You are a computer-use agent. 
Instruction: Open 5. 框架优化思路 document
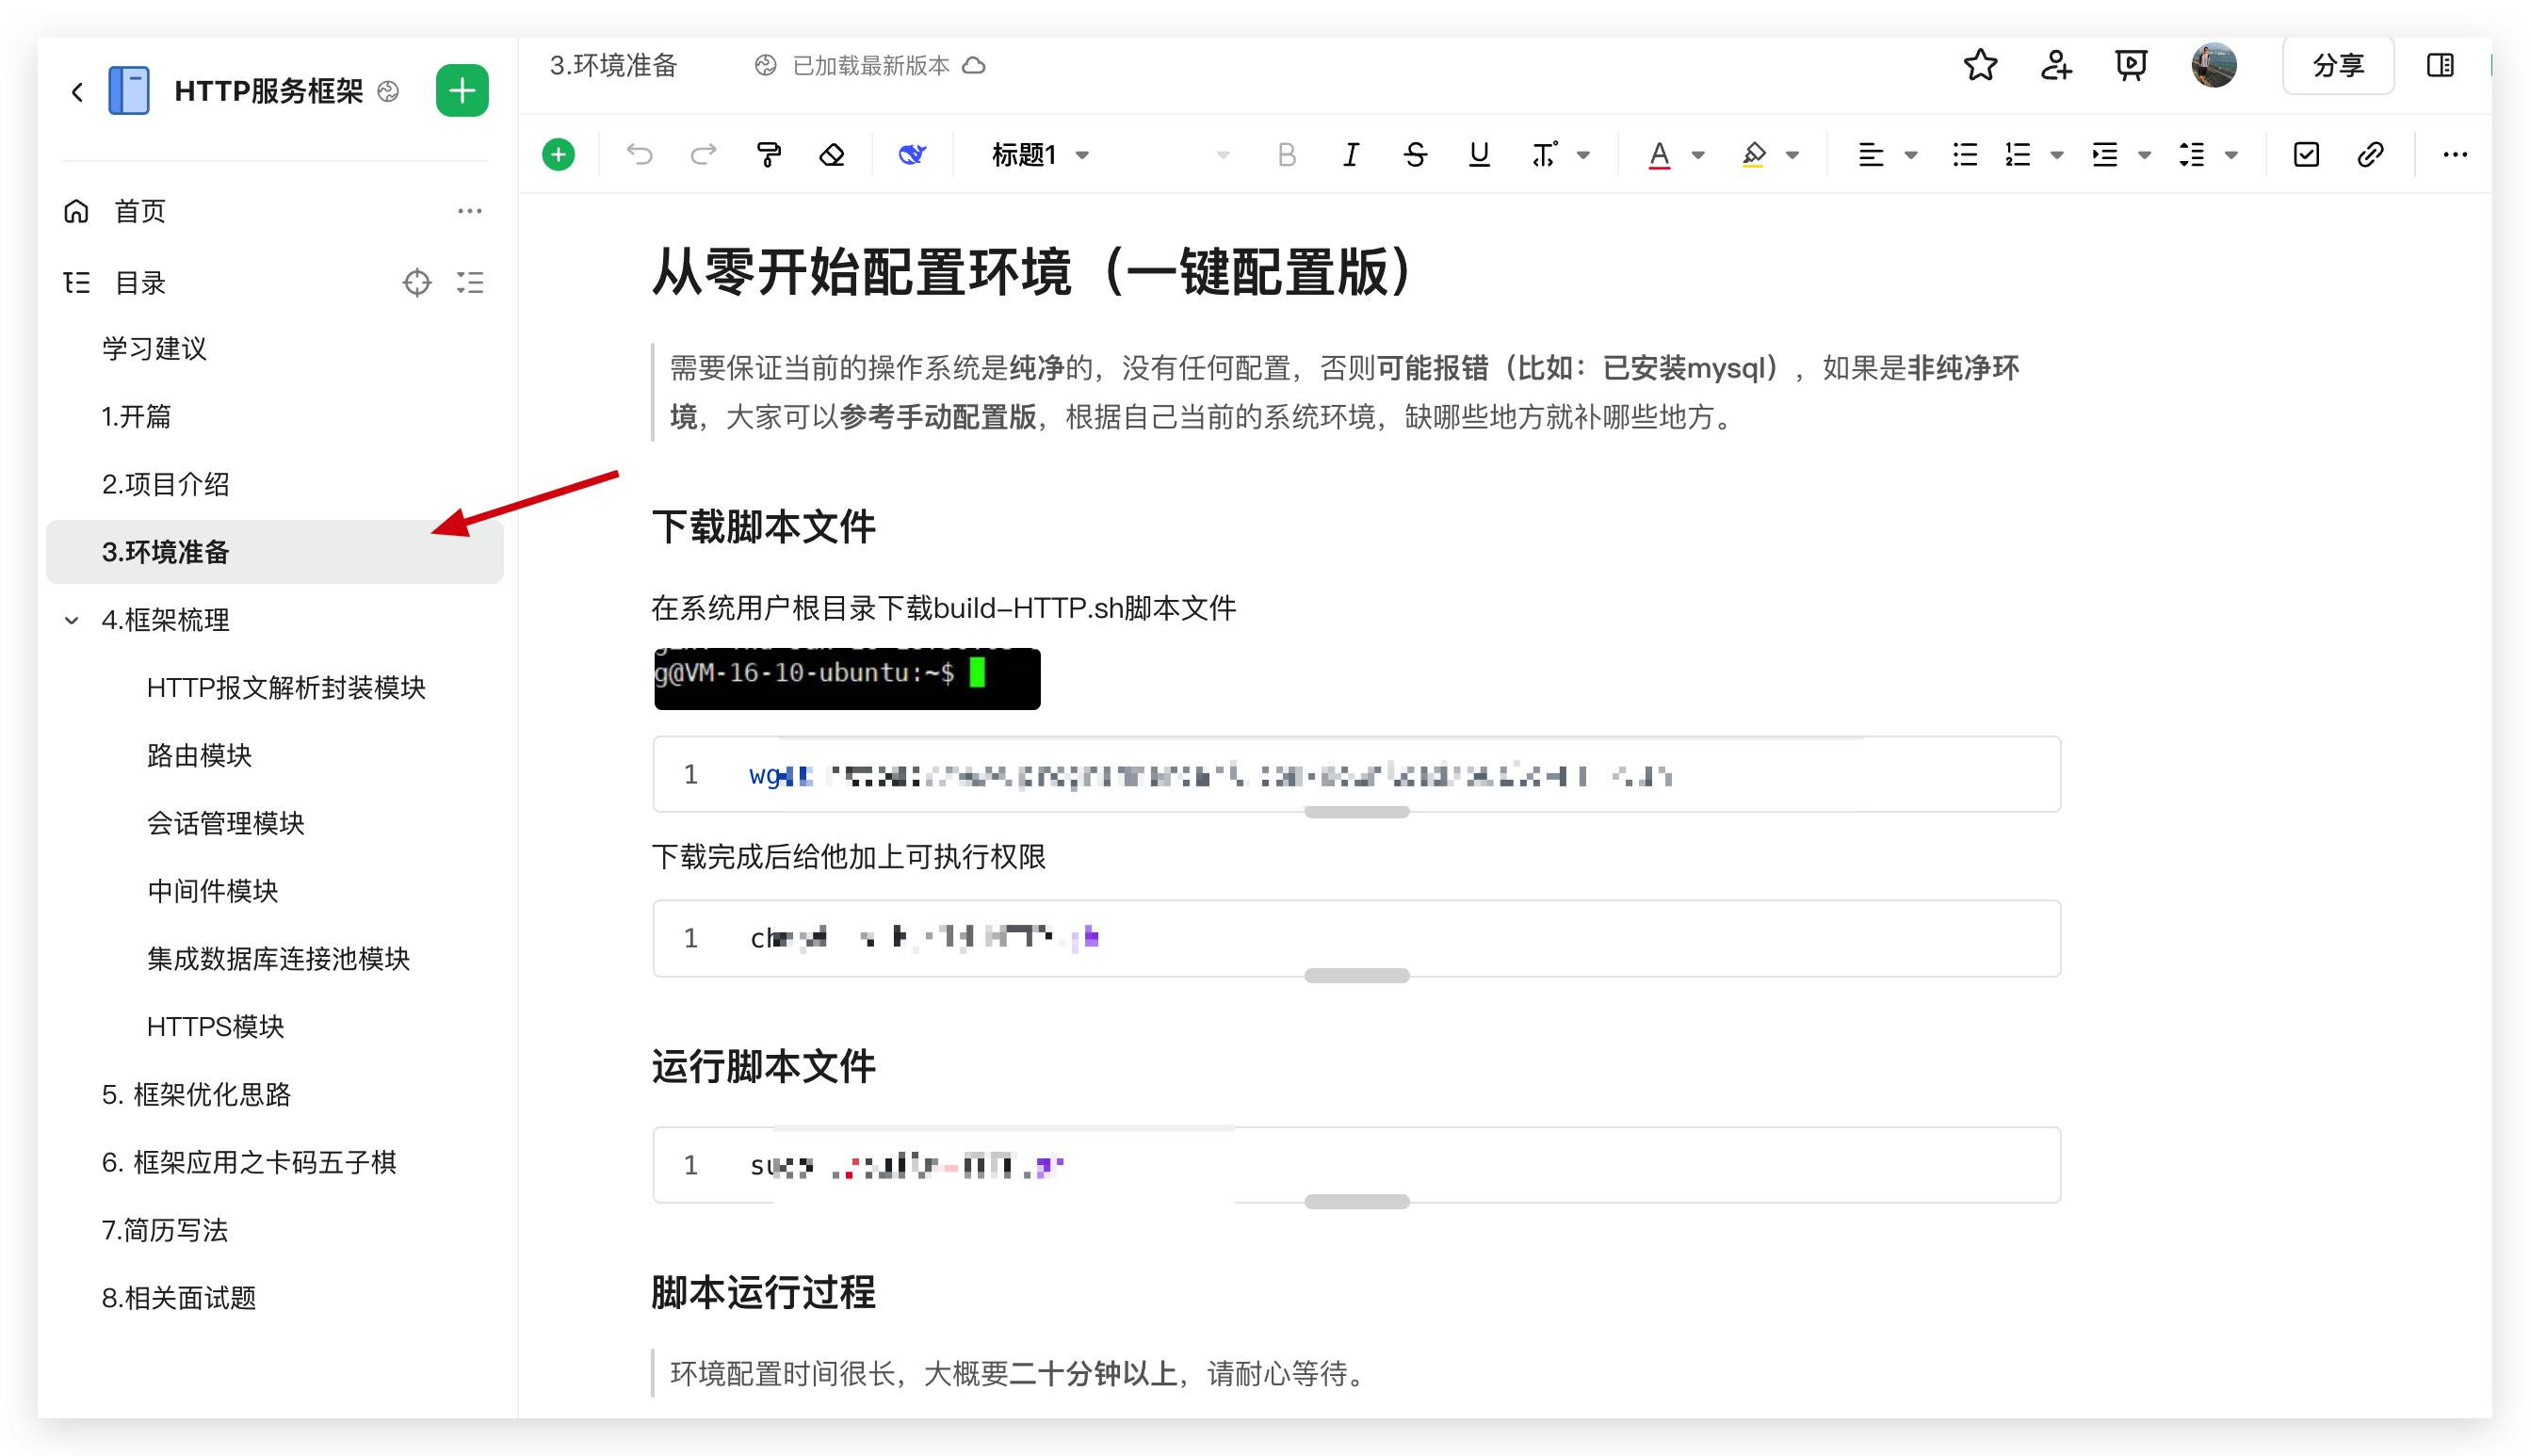196,1094
